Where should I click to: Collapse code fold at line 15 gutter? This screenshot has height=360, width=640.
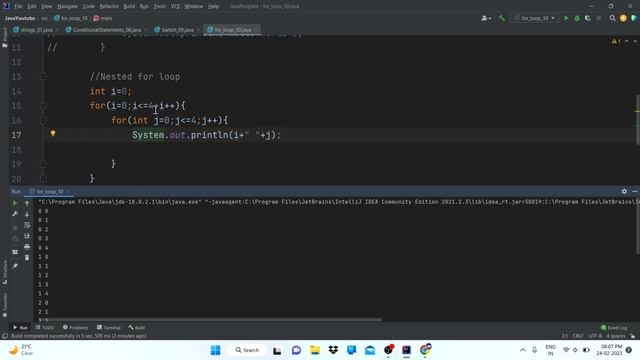coord(43,106)
